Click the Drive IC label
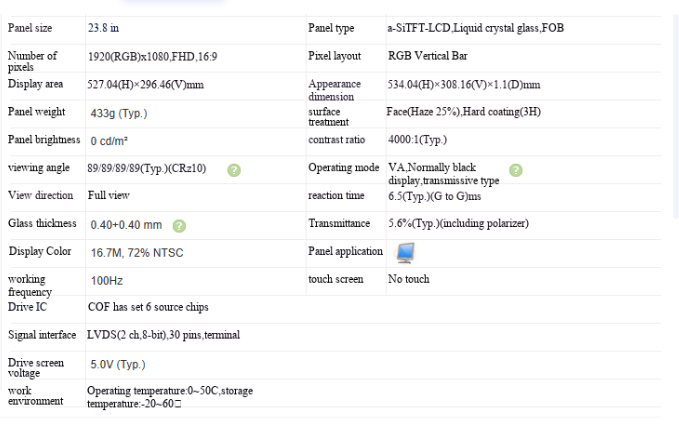The image size is (679, 434). pos(27,307)
